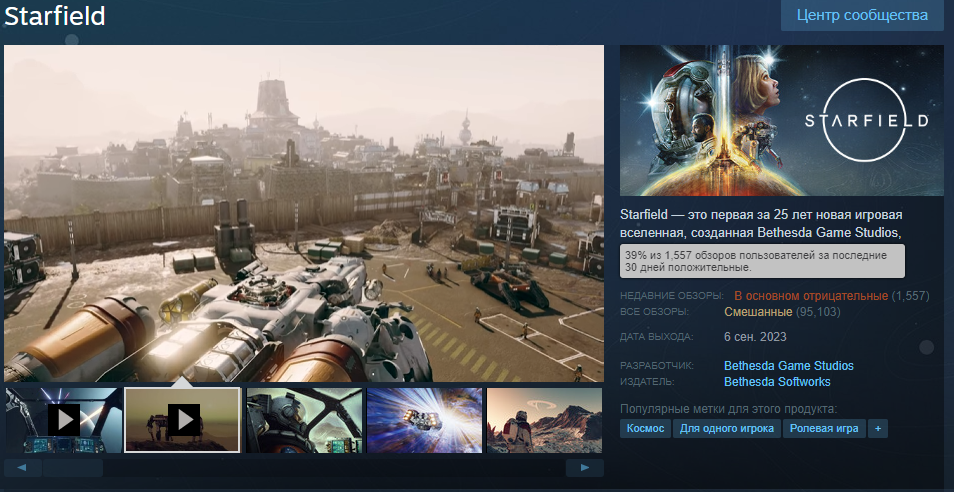
Task: Open the Ролевая игра tag
Action: tap(824, 428)
